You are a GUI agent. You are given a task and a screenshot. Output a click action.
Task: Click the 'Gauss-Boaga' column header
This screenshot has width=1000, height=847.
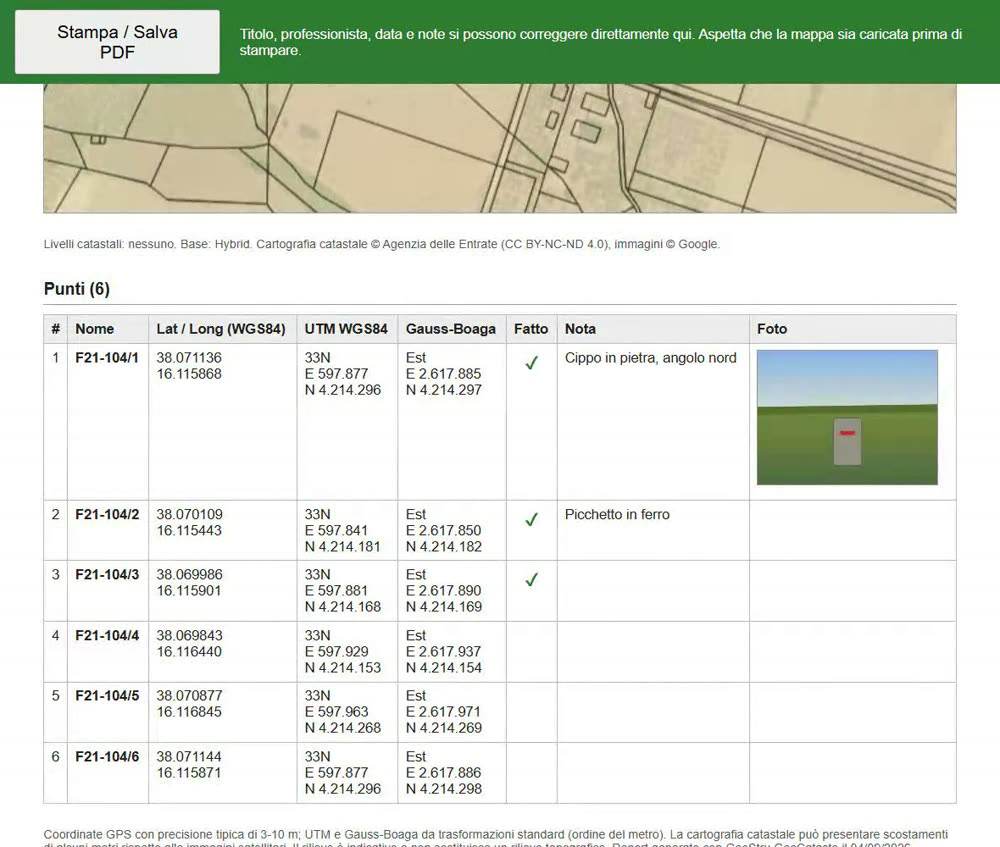pos(451,329)
